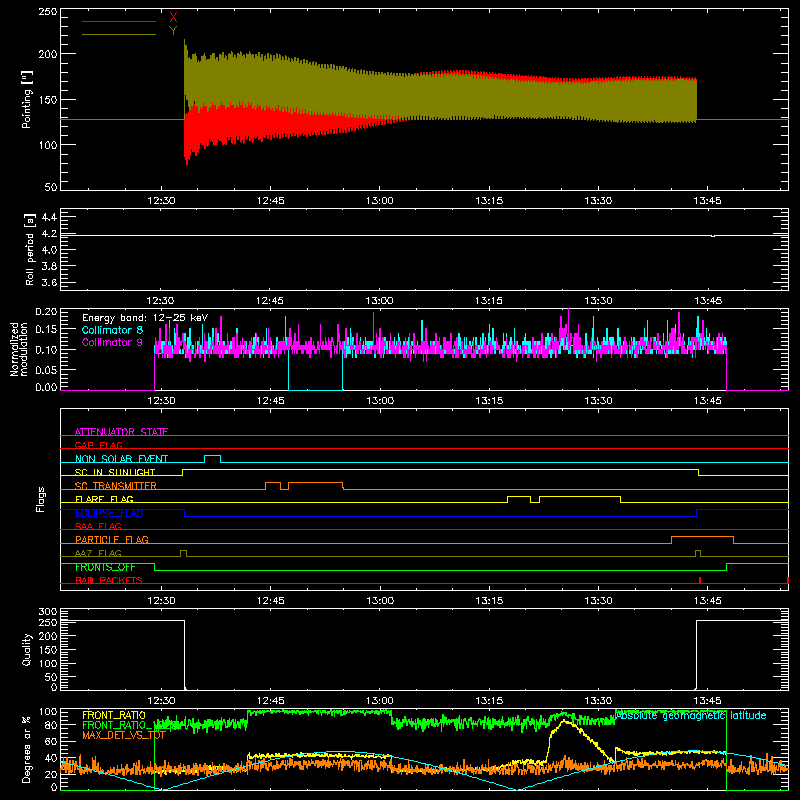Select the yellow FRONT_RATIO legend label
Screen dimensions: 800x800
(114, 715)
